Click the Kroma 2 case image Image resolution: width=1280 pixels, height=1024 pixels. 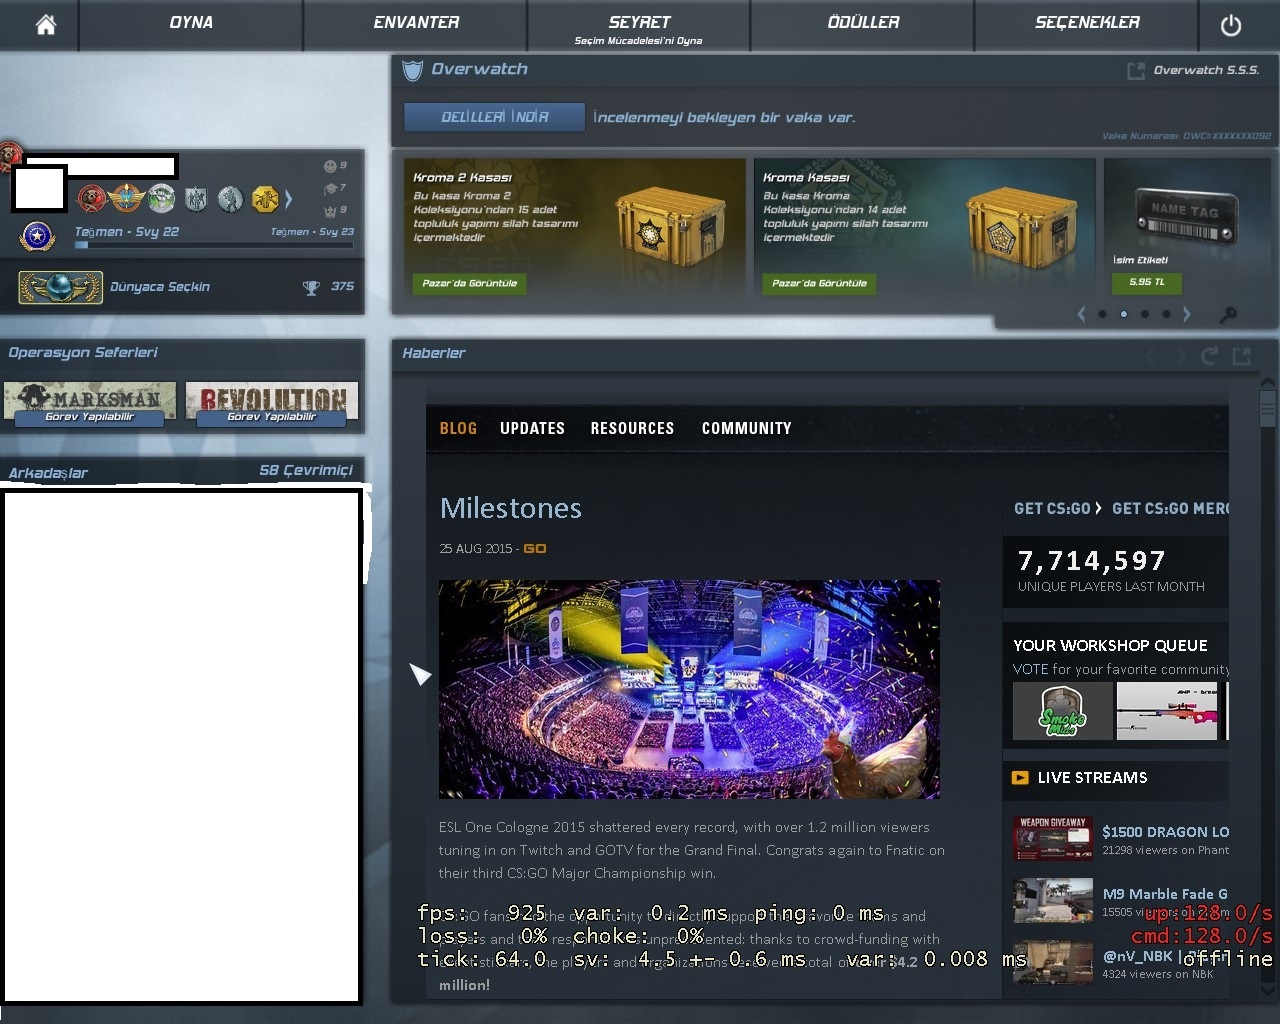coord(669,227)
